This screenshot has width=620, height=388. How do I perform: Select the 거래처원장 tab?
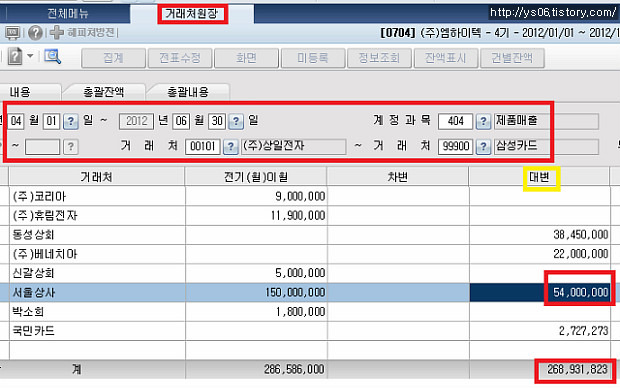tap(192, 14)
